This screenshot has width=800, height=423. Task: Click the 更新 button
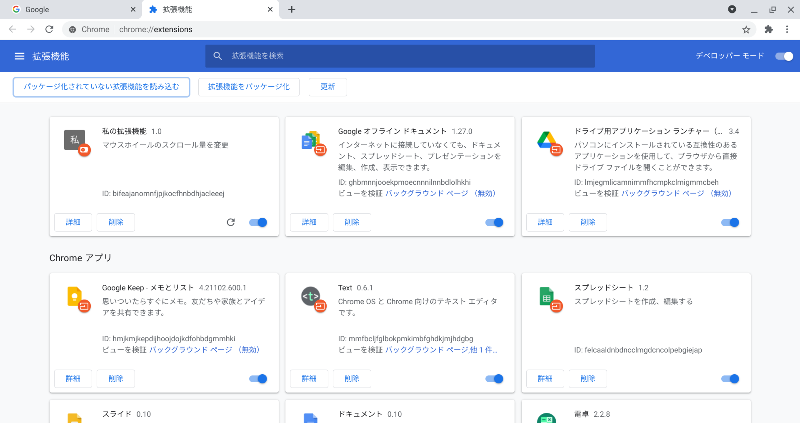point(328,87)
